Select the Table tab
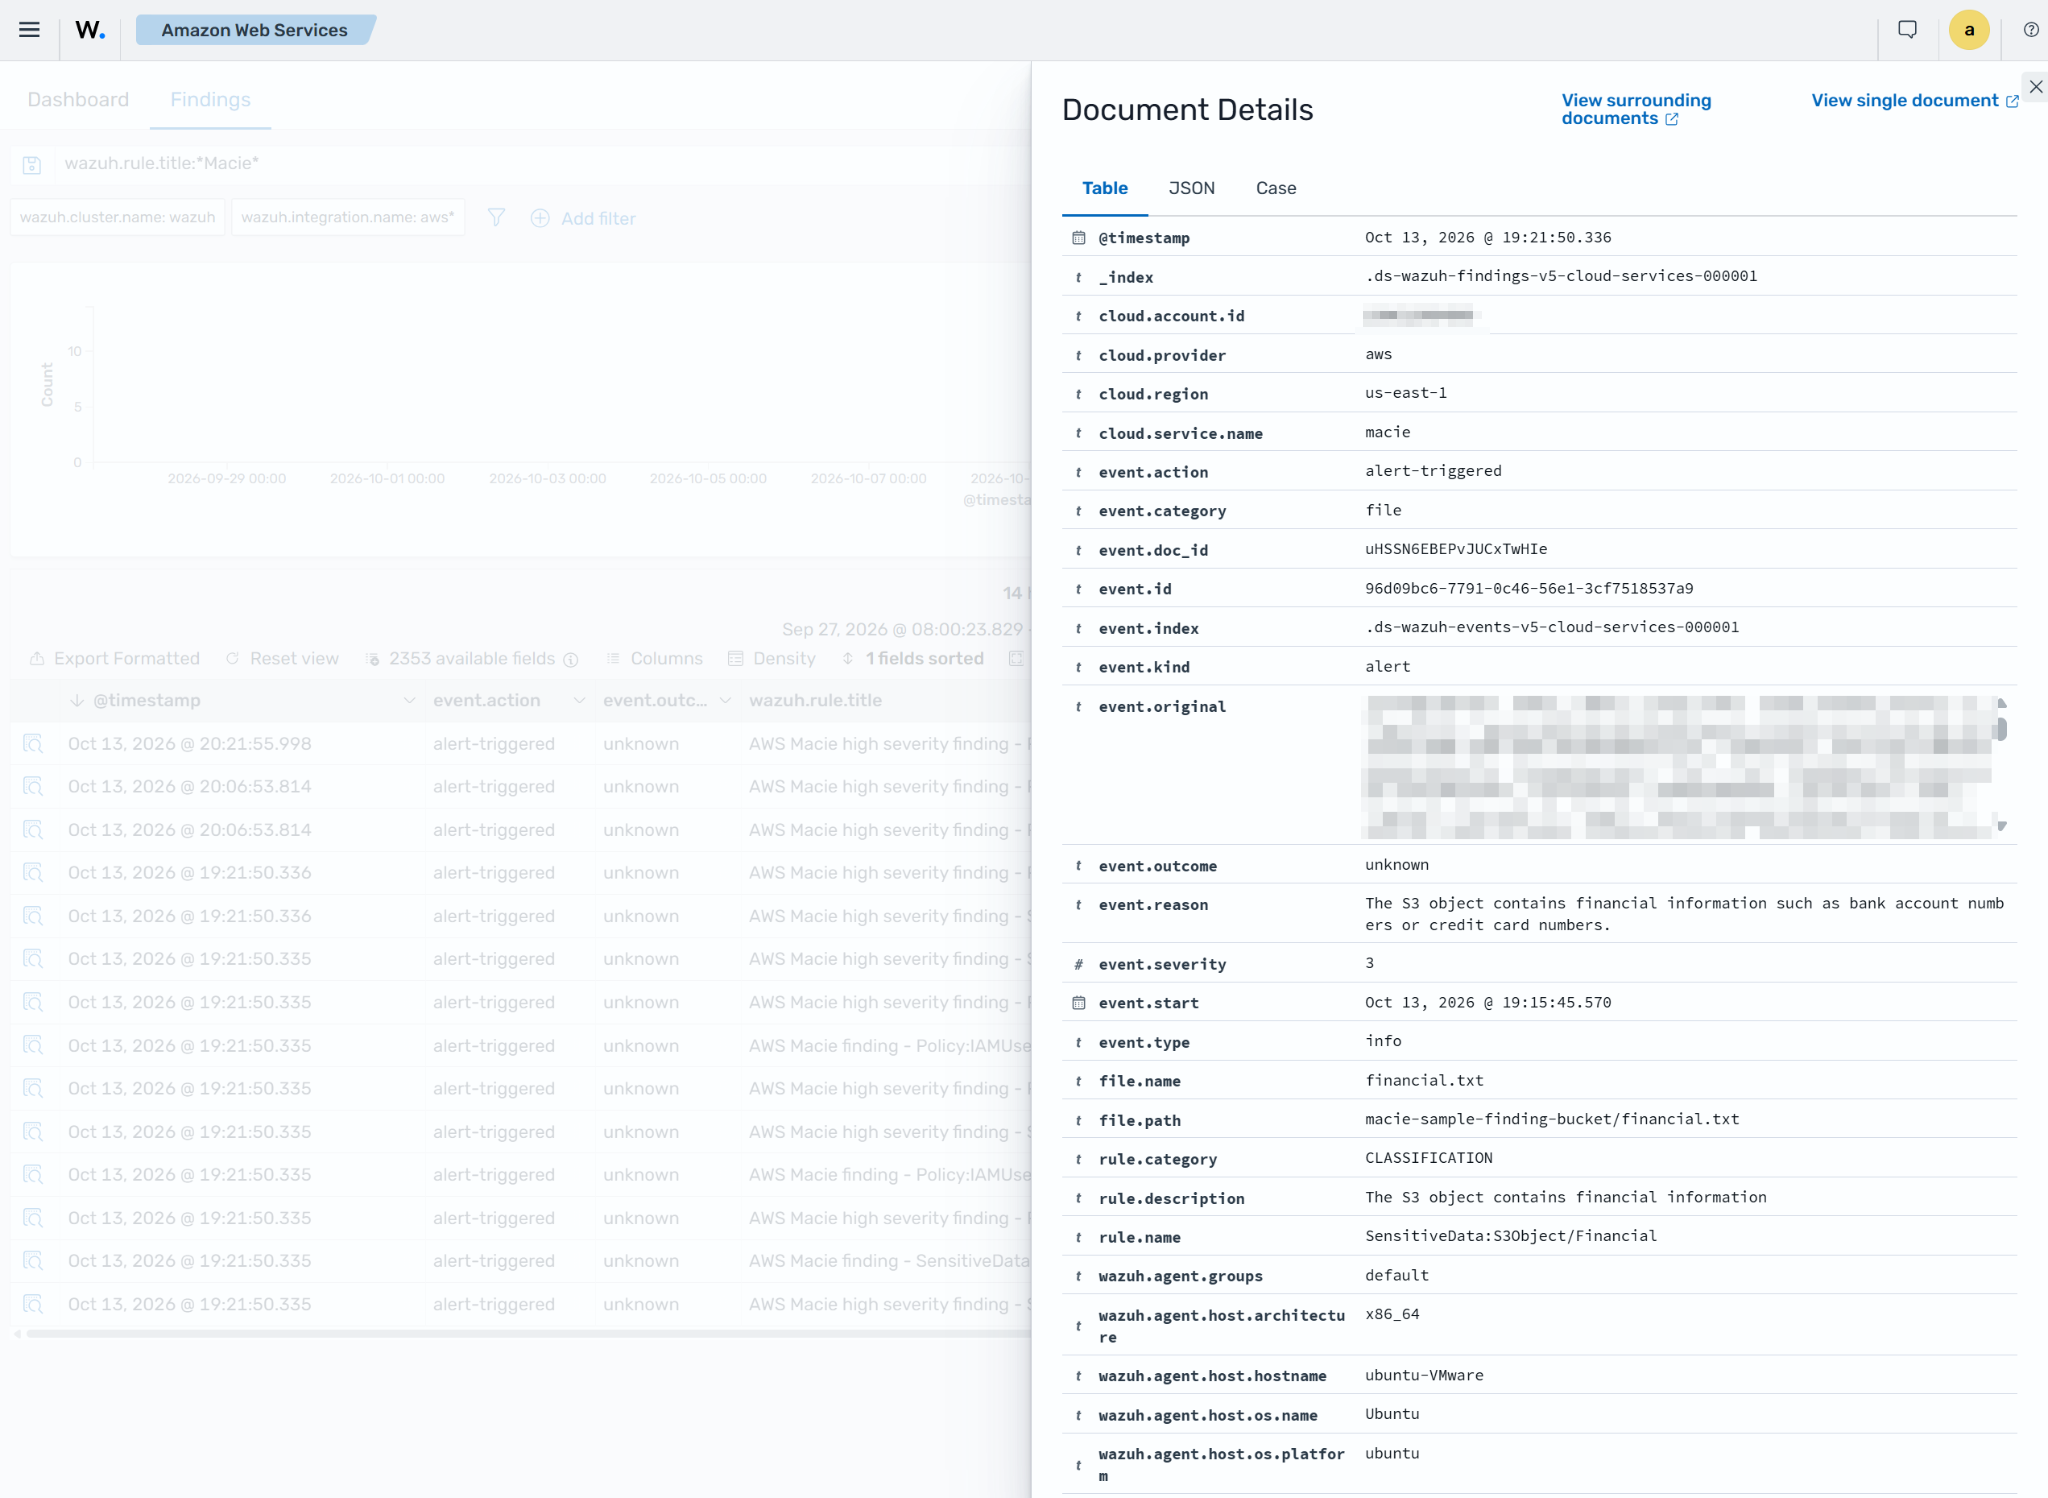Viewport: 2048px width, 1498px height. click(1105, 188)
